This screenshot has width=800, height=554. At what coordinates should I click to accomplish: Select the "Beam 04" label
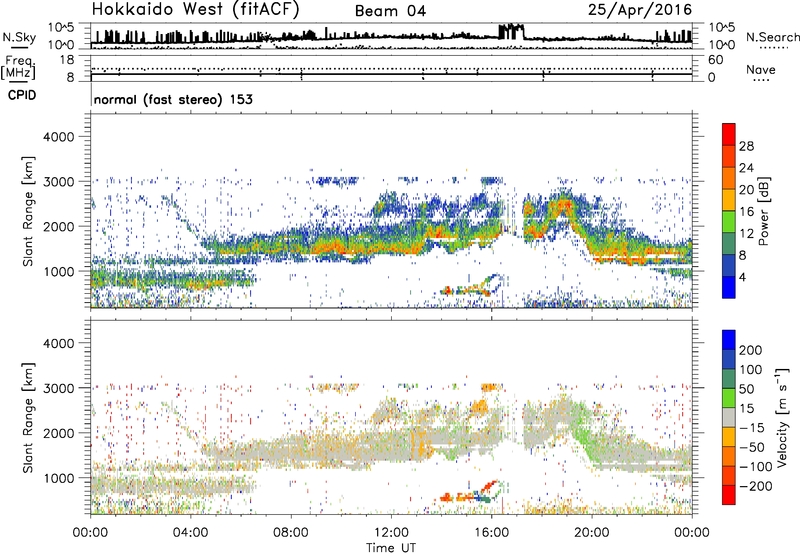(x=390, y=11)
